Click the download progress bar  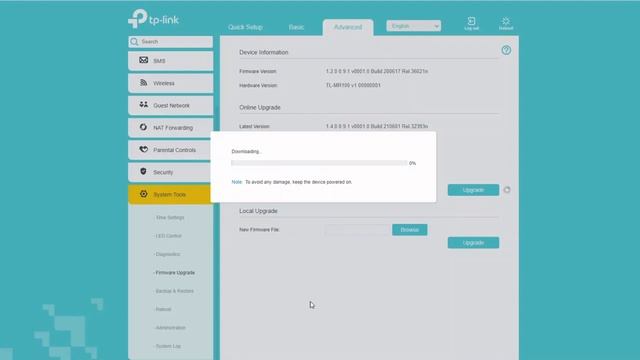point(319,163)
